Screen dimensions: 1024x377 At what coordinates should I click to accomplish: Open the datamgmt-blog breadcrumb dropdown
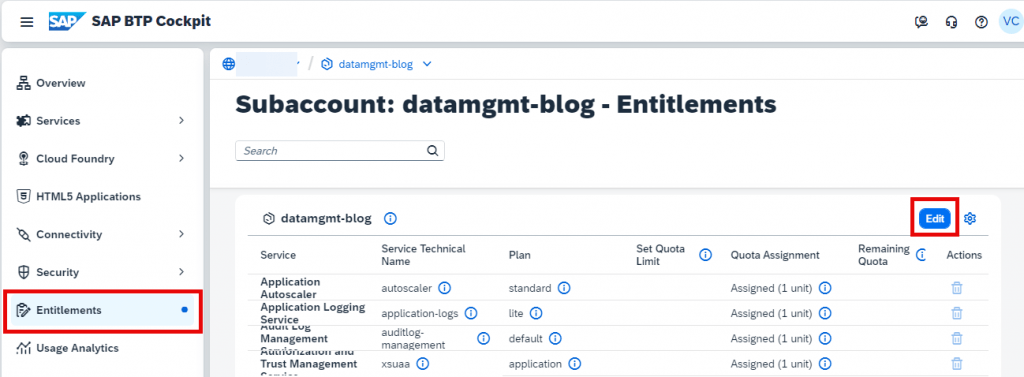pos(427,64)
